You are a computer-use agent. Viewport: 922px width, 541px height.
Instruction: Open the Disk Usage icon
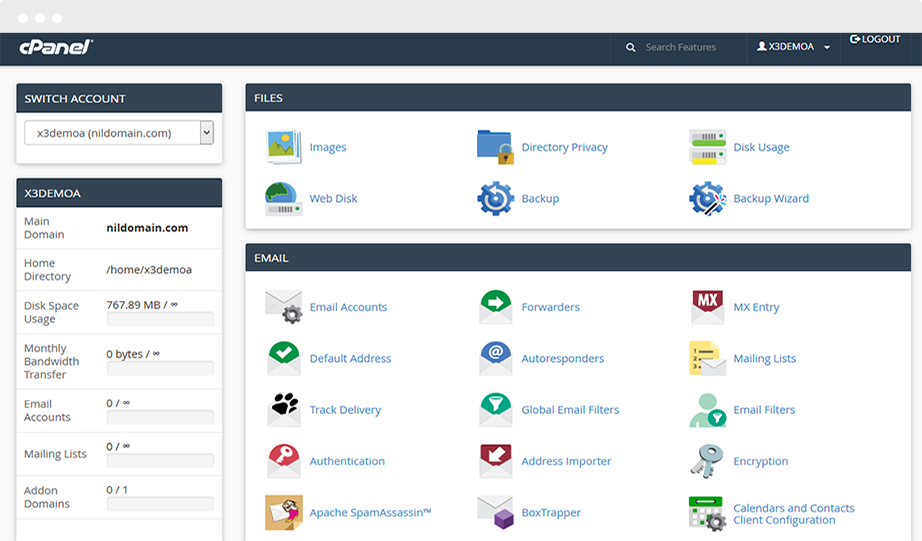coord(707,147)
